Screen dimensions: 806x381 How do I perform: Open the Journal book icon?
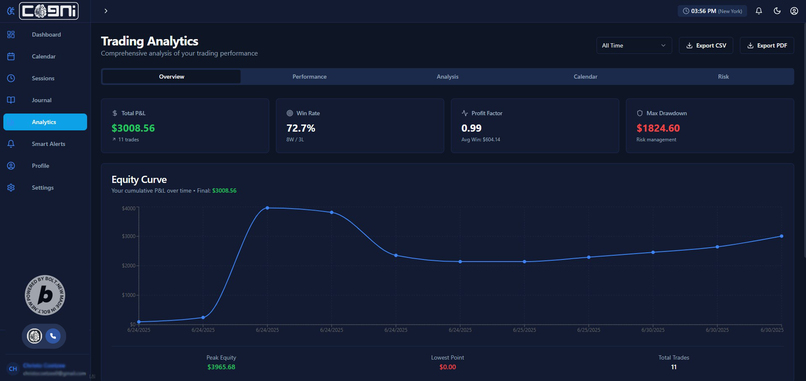click(11, 100)
